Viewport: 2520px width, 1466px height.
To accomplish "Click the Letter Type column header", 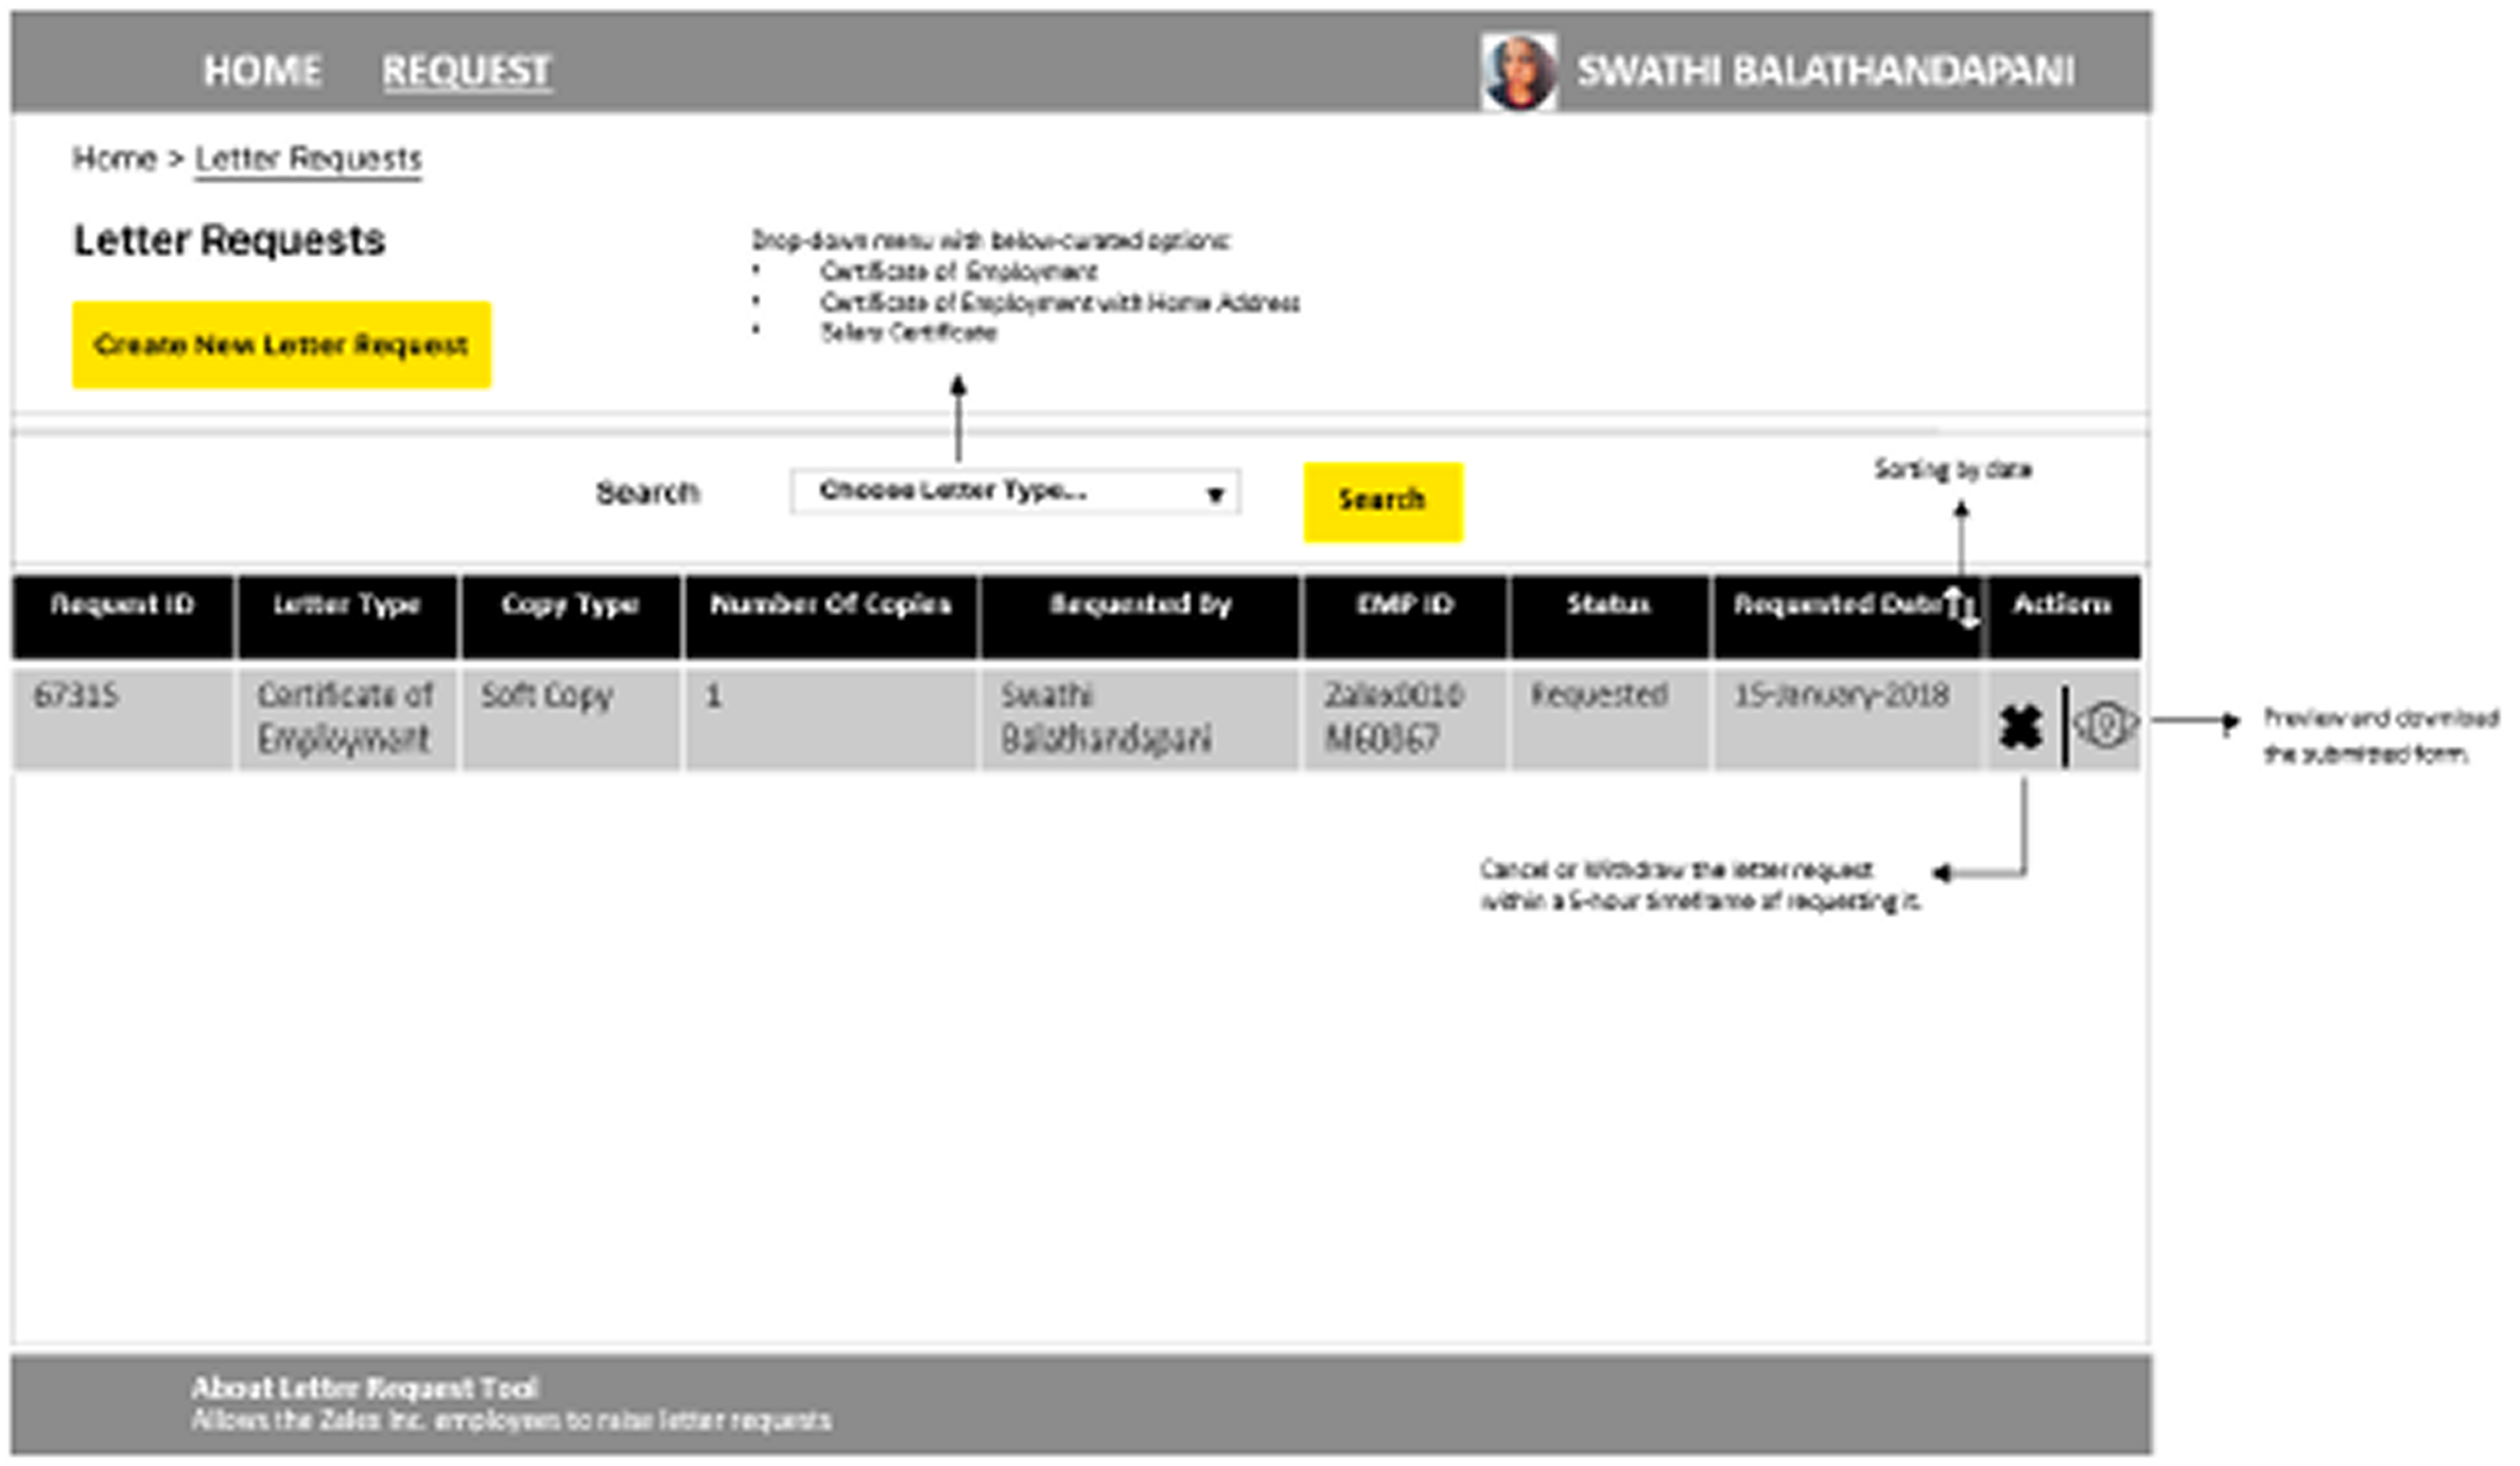I will [x=347, y=616].
